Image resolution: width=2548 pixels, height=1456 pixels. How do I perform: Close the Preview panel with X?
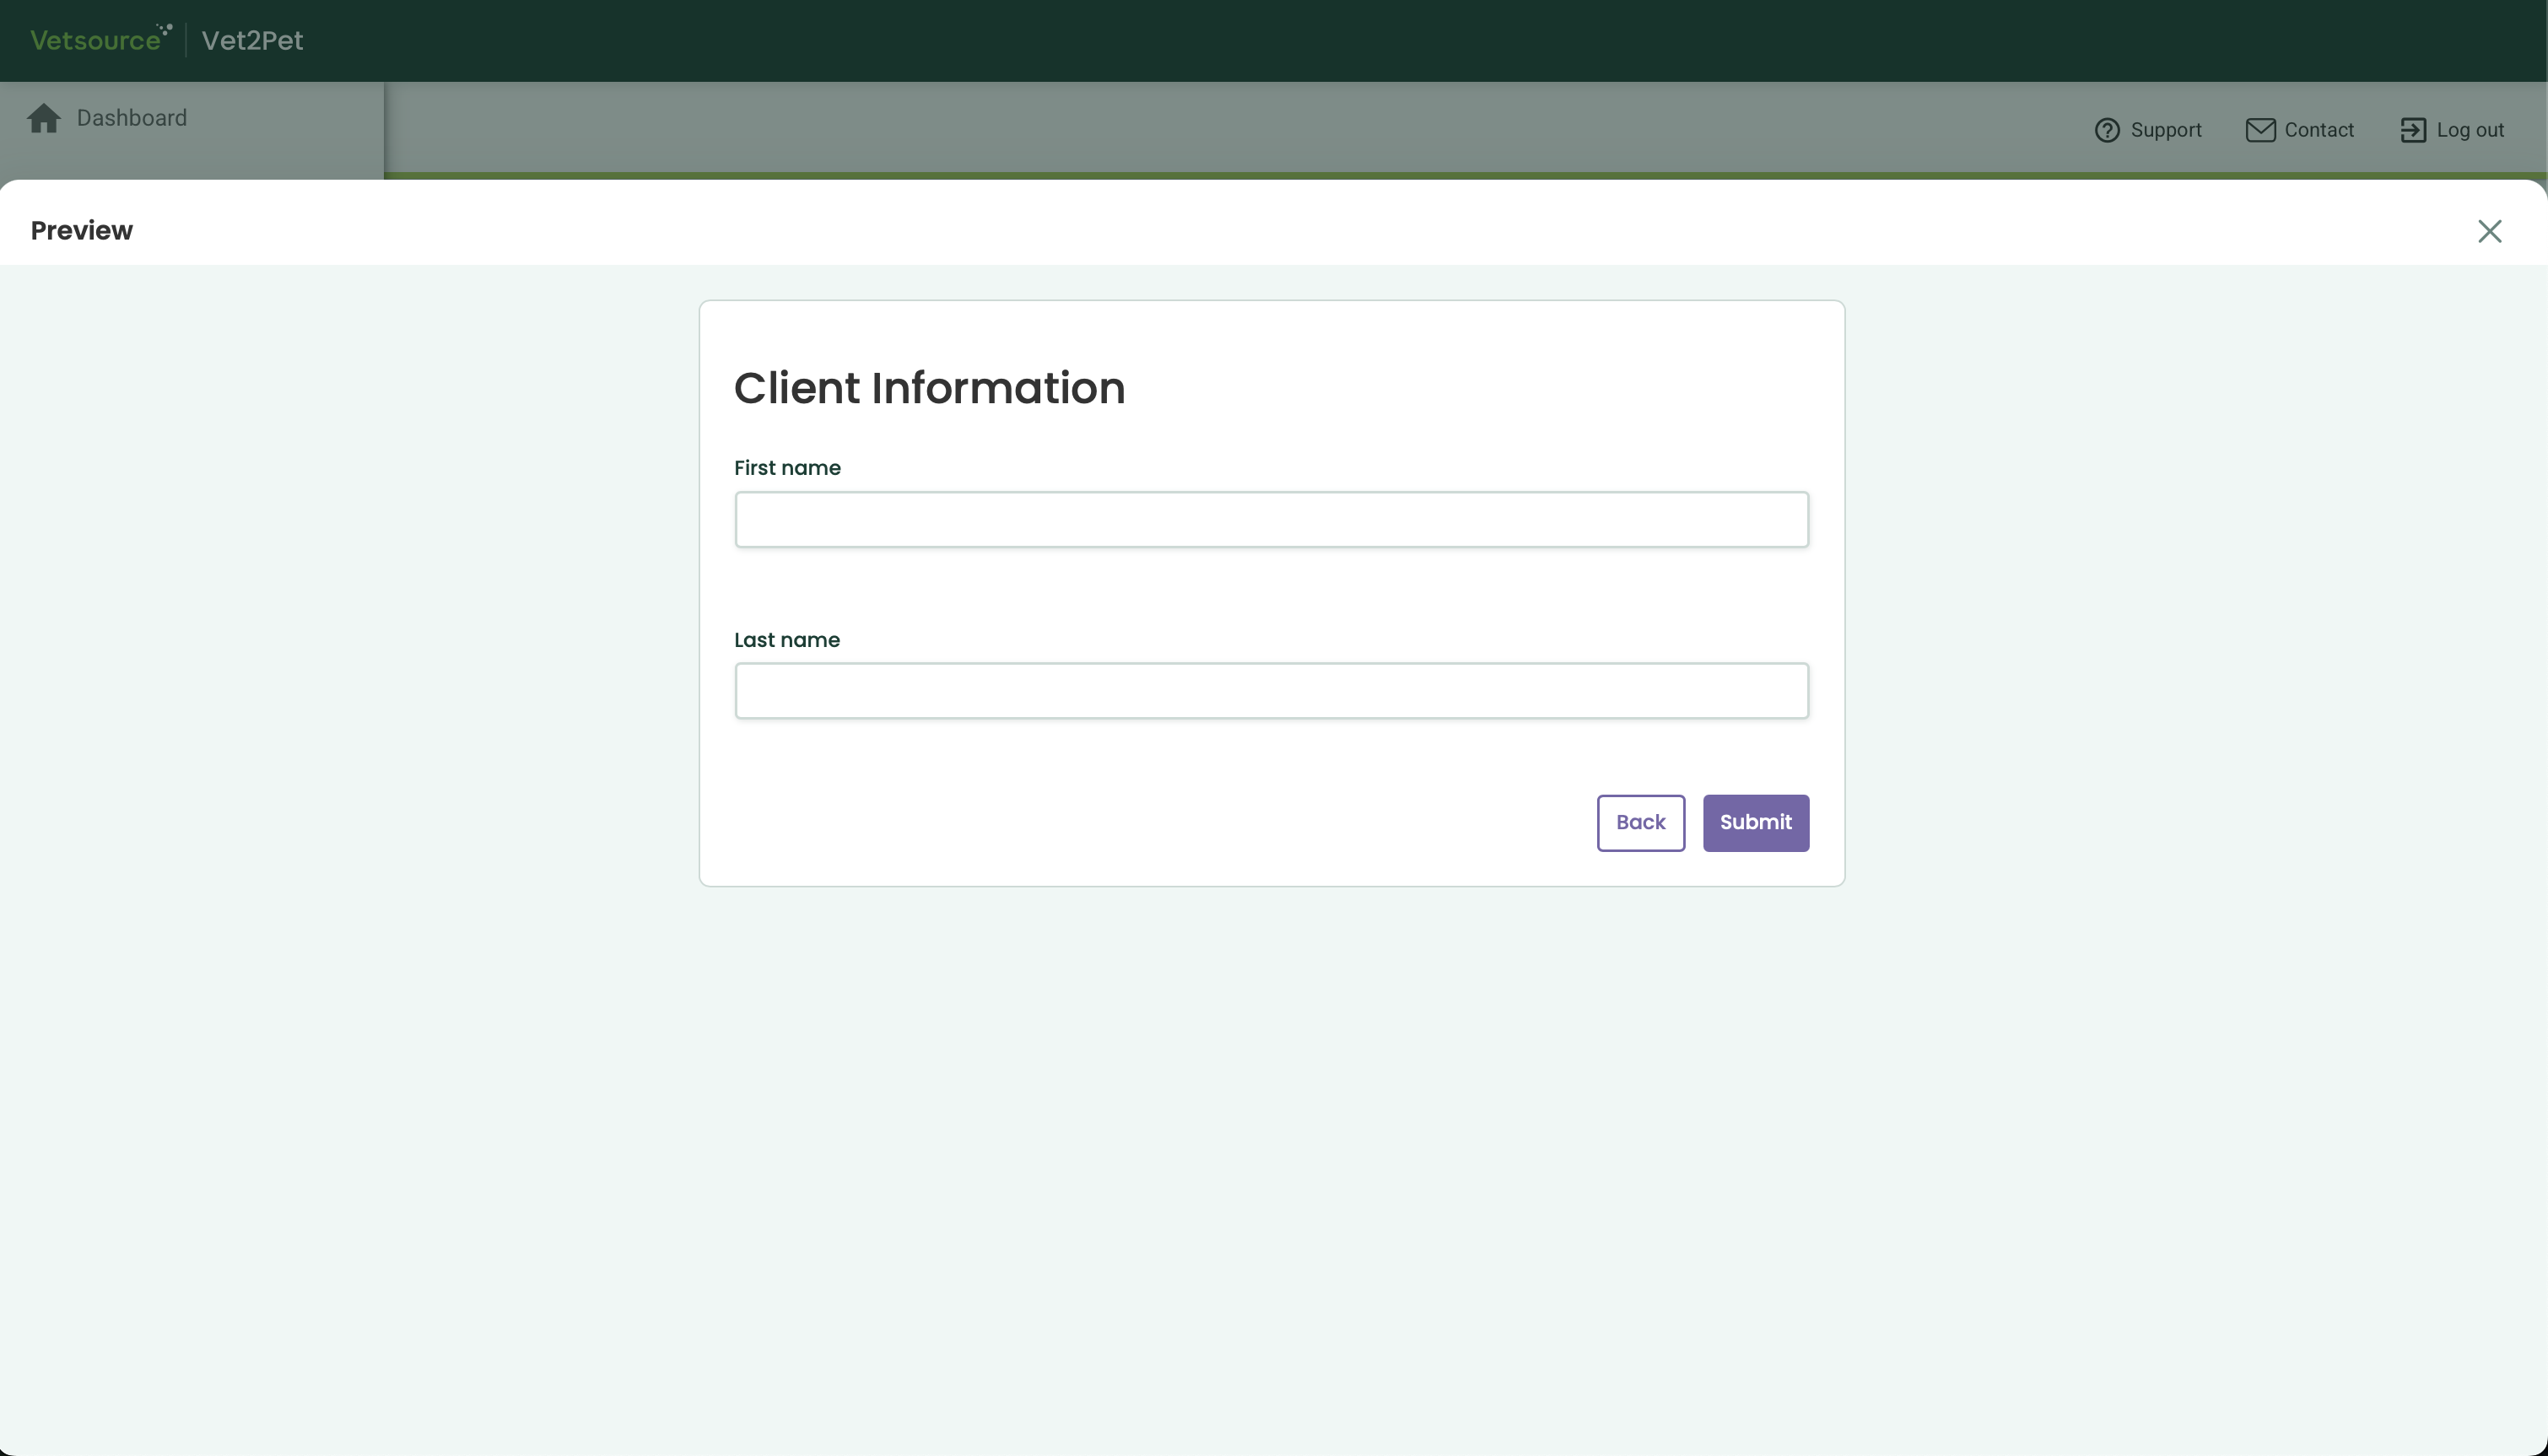tap(2489, 231)
